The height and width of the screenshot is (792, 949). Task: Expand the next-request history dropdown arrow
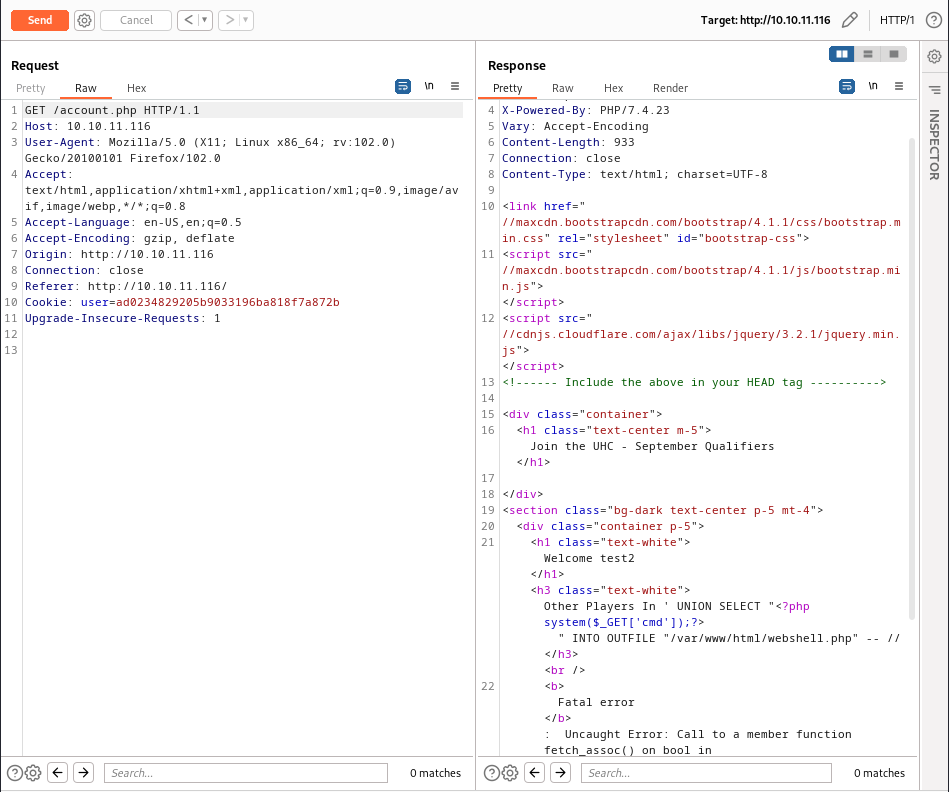pos(246,20)
